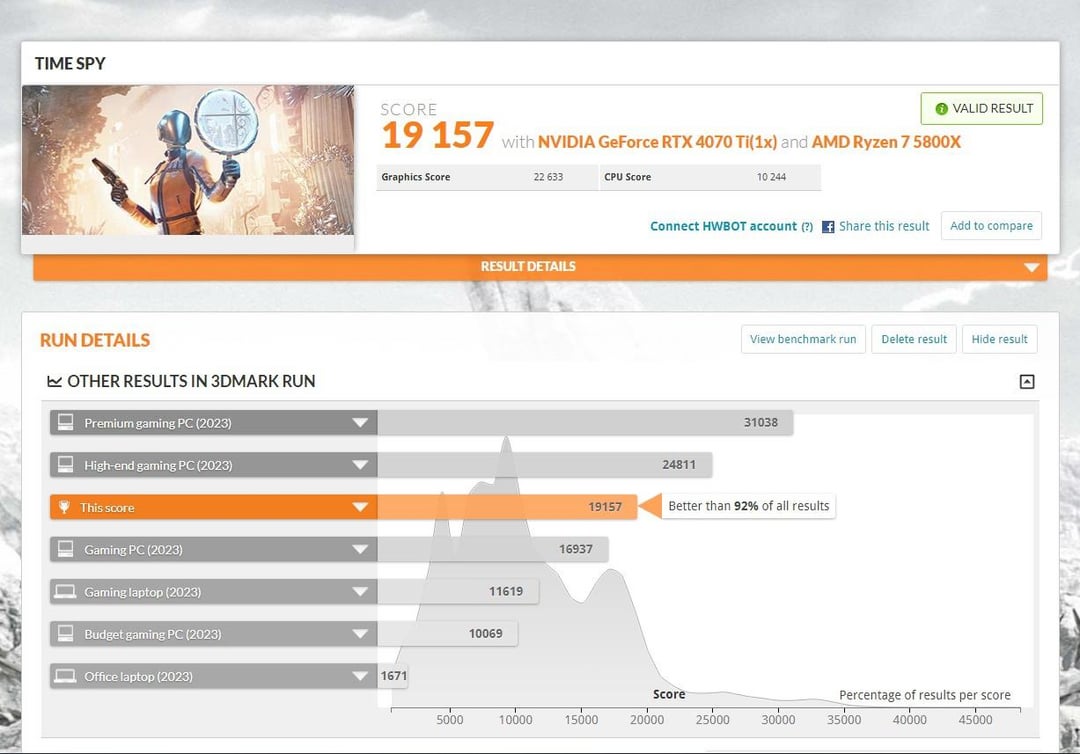
Task: Expand the Budget gaming PC (2023) dropdown arrow
Action: click(360, 633)
